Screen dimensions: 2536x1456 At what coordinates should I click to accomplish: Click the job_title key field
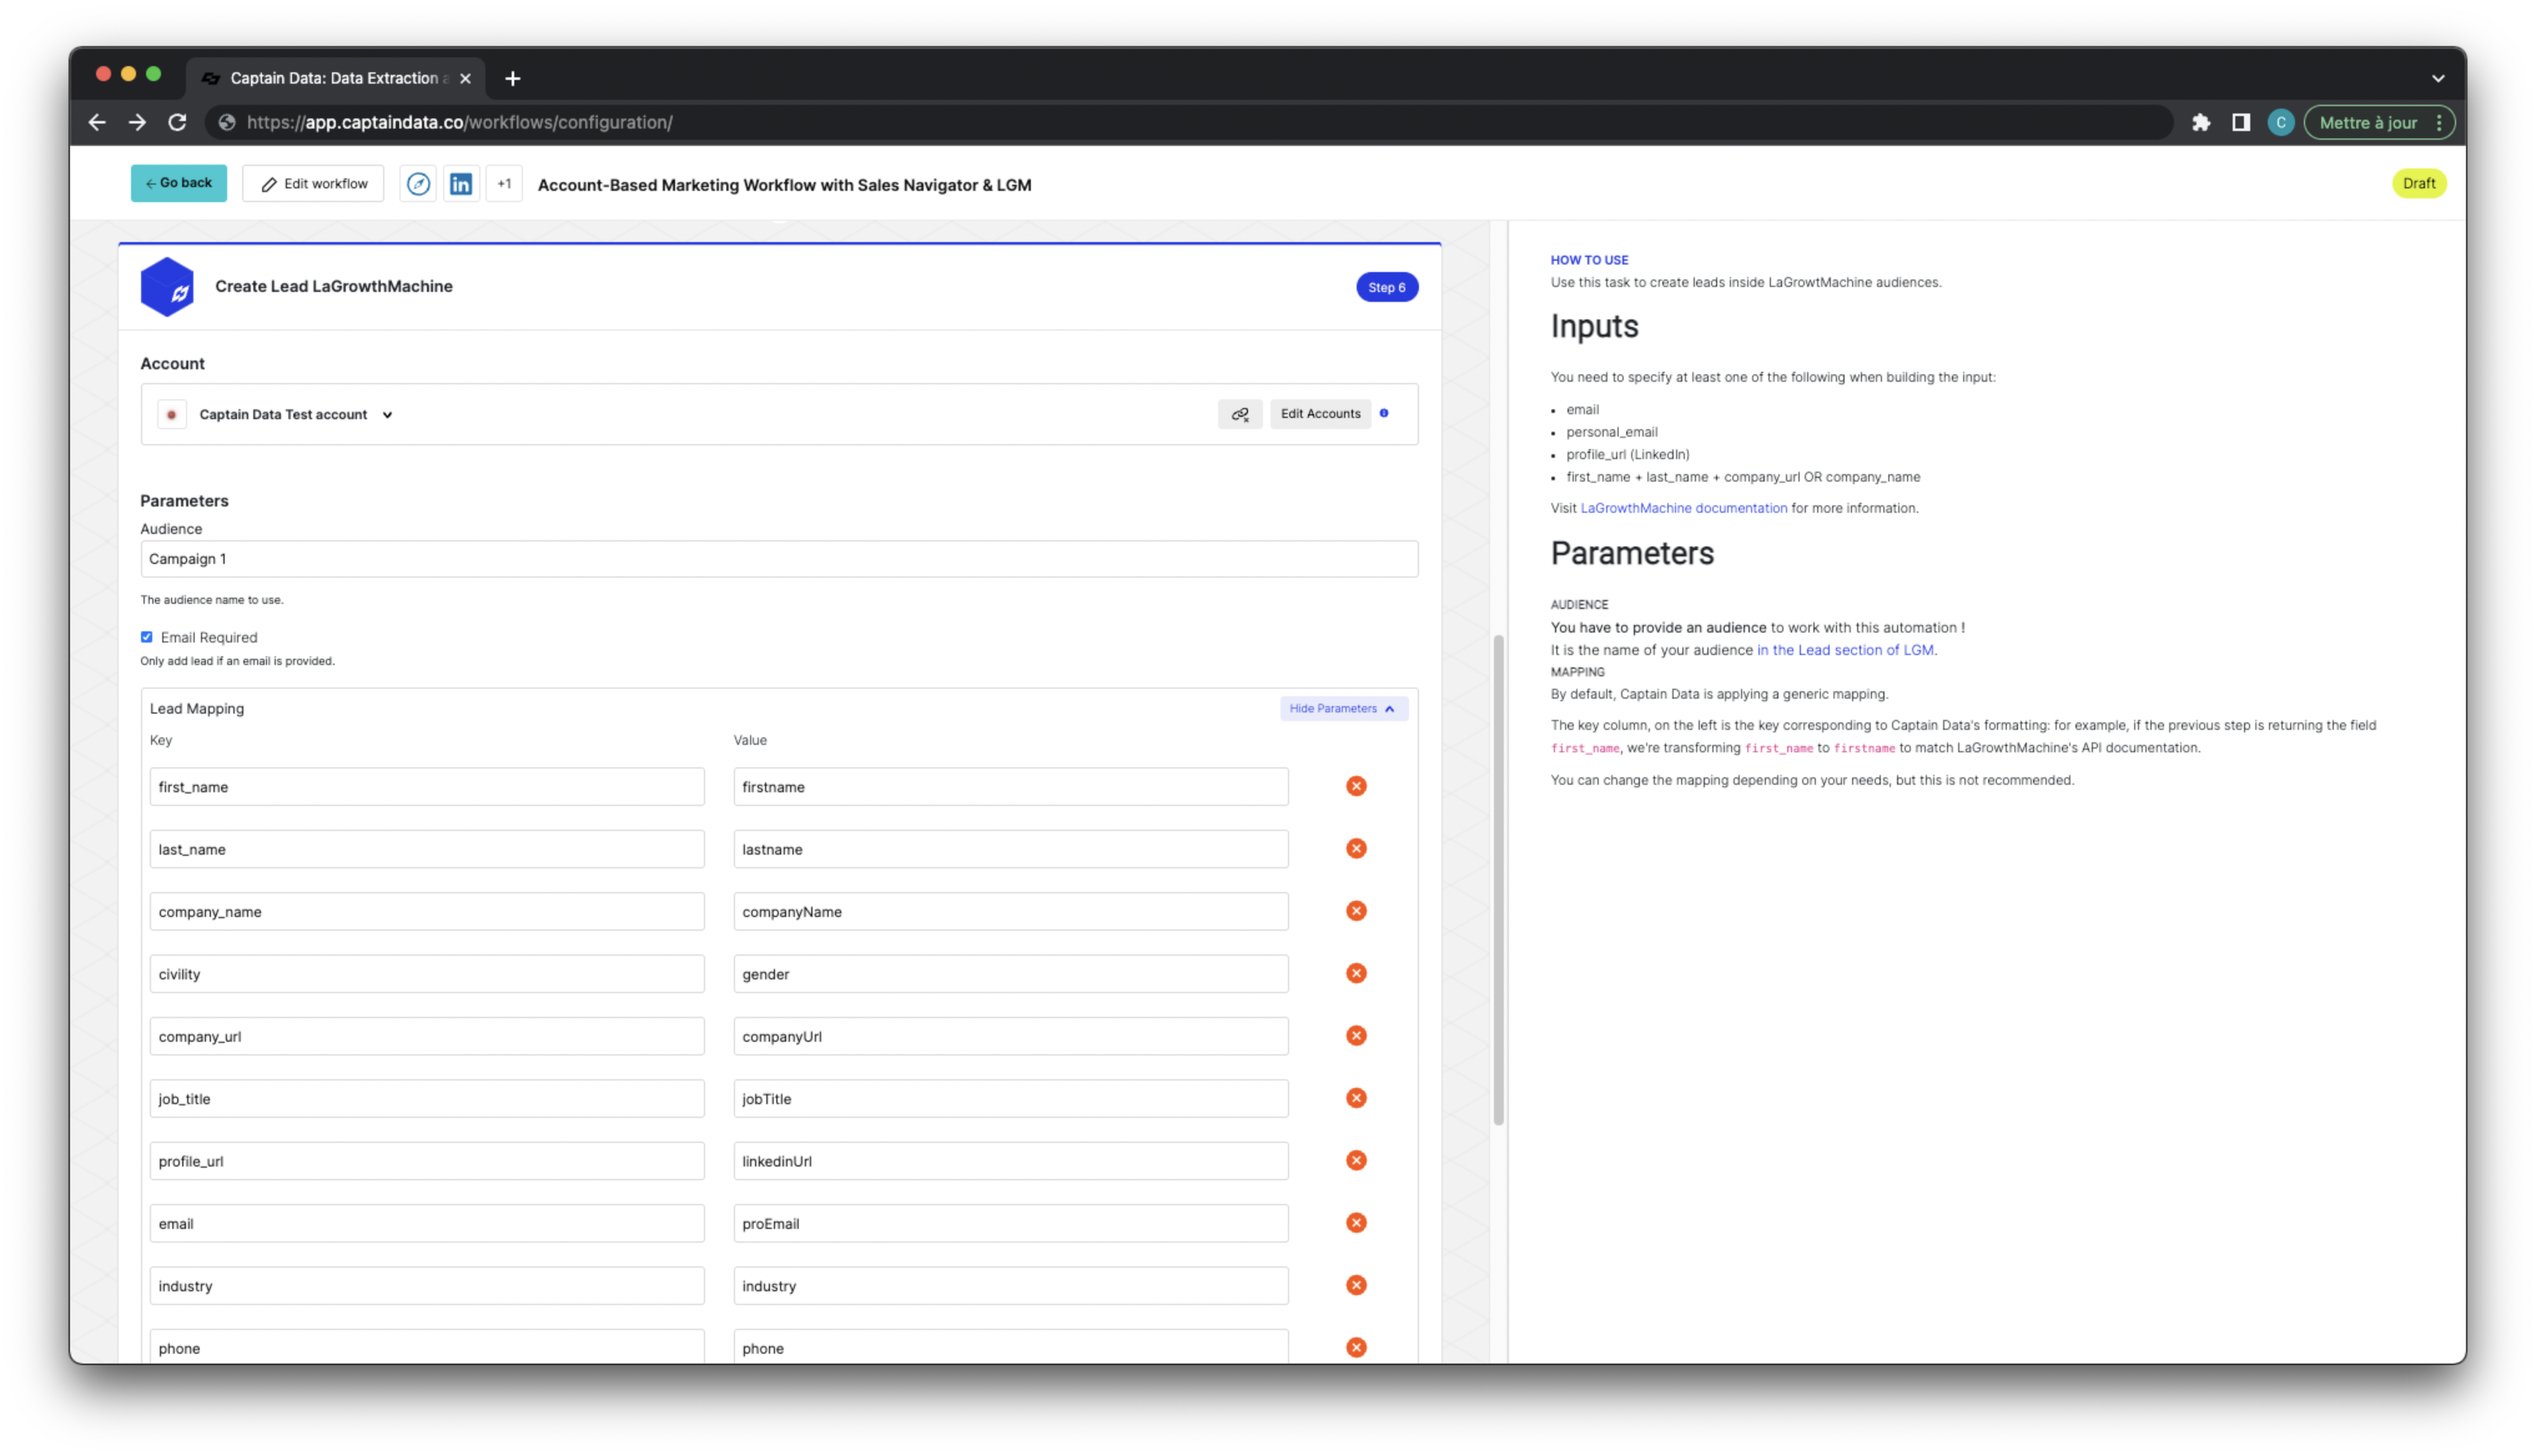click(x=427, y=1099)
